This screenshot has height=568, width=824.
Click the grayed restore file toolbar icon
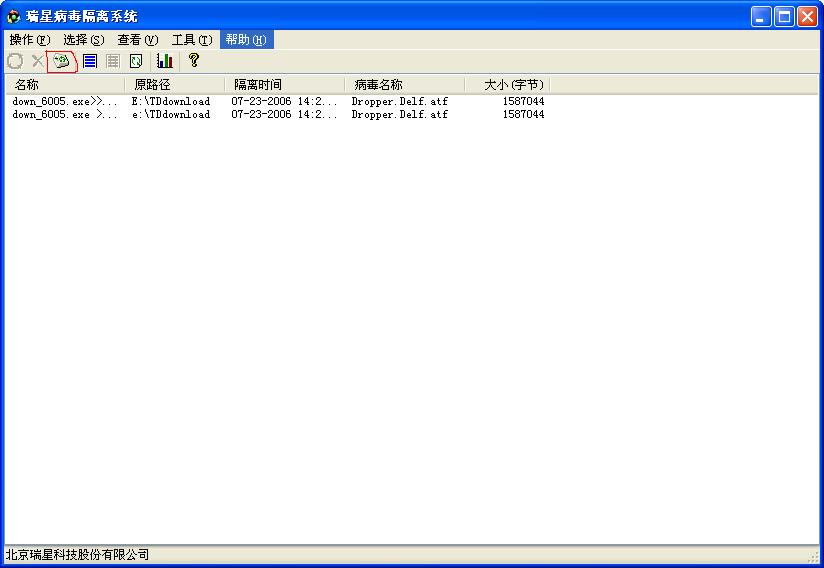point(15,61)
